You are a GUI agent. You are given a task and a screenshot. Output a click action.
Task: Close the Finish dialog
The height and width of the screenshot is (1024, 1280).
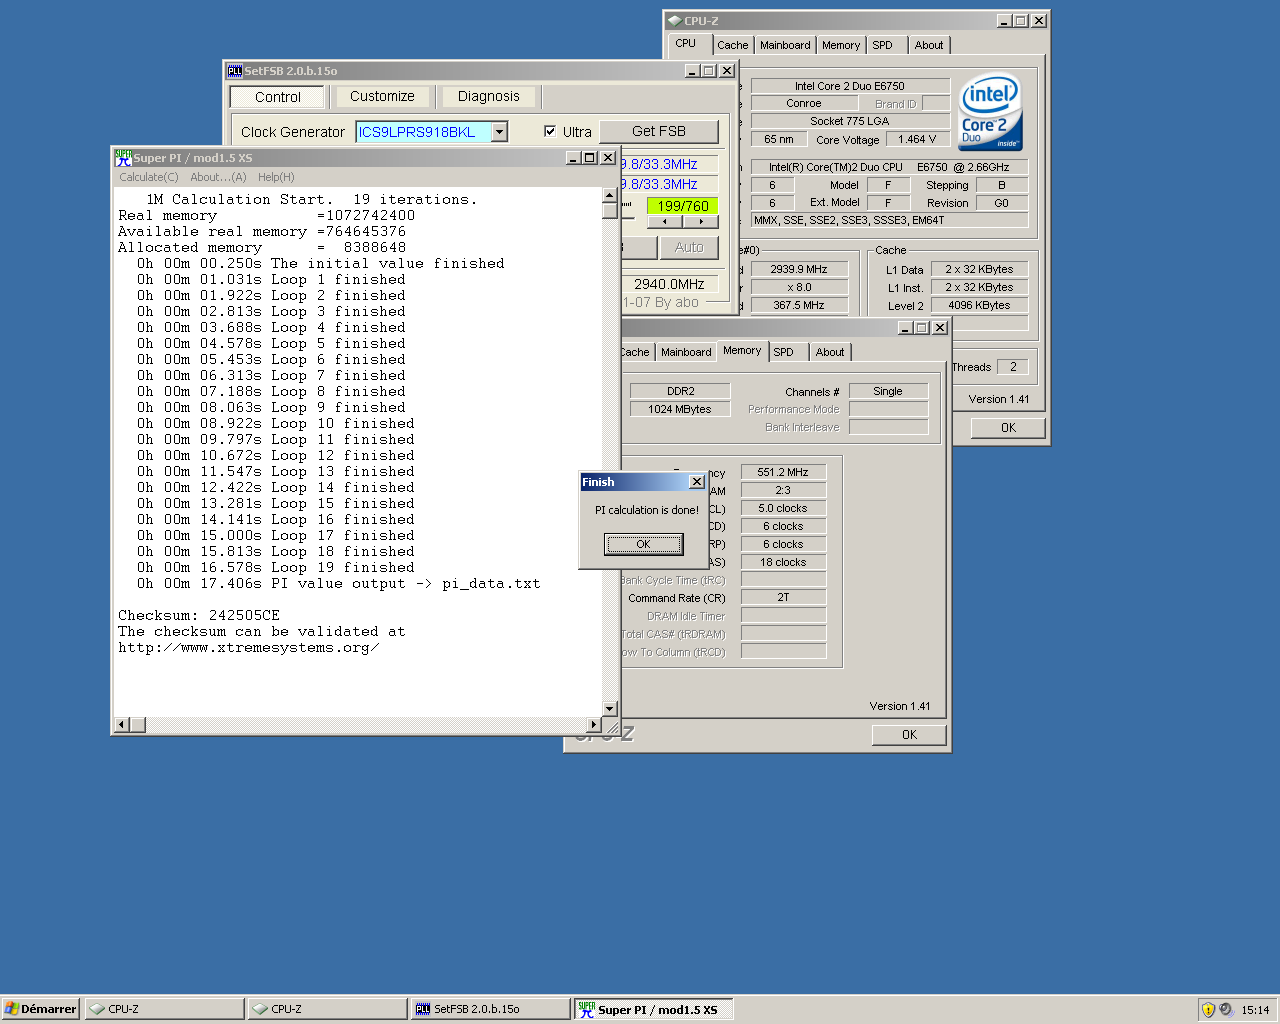click(697, 482)
